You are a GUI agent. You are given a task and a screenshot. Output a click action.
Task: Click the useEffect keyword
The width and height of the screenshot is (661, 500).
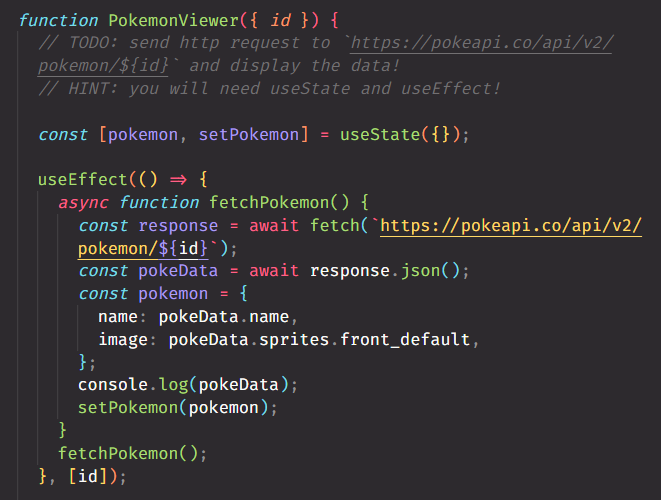click(x=83, y=180)
